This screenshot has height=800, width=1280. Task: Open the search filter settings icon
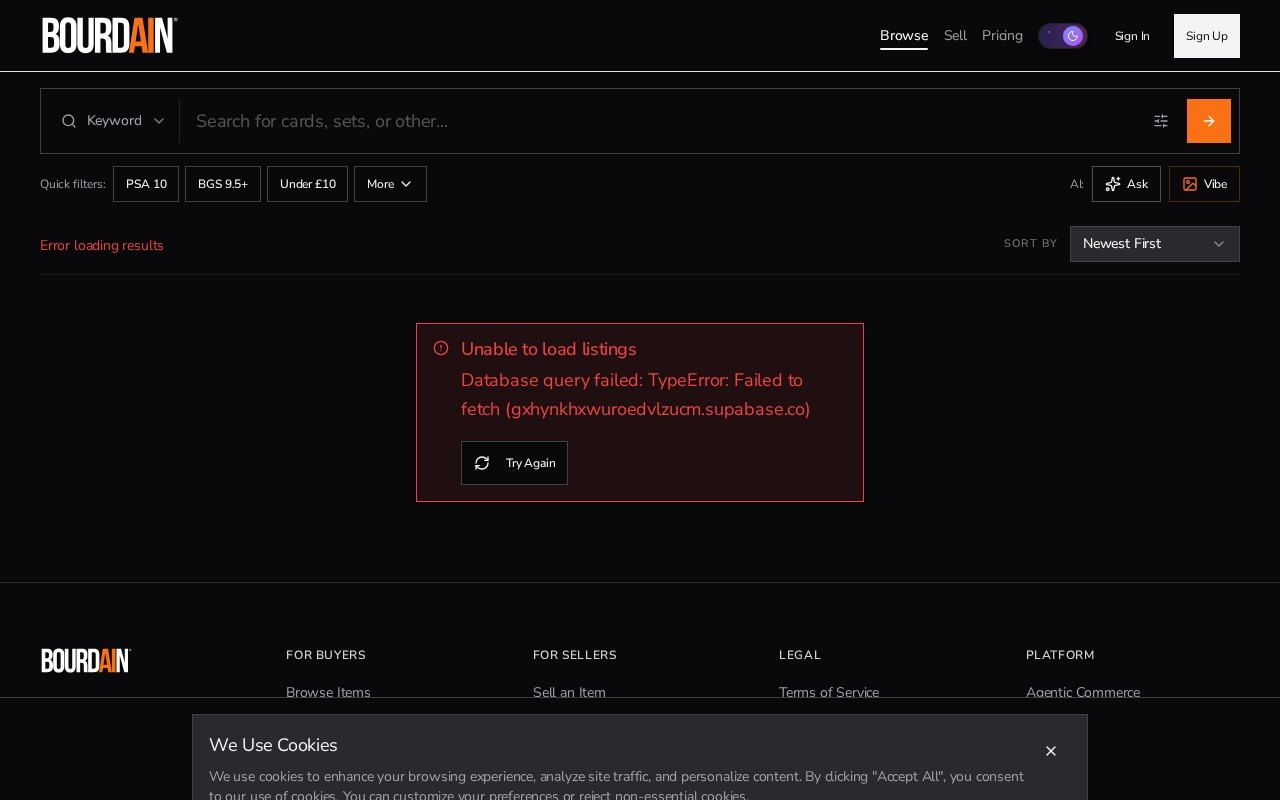click(x=1161, y=121)
